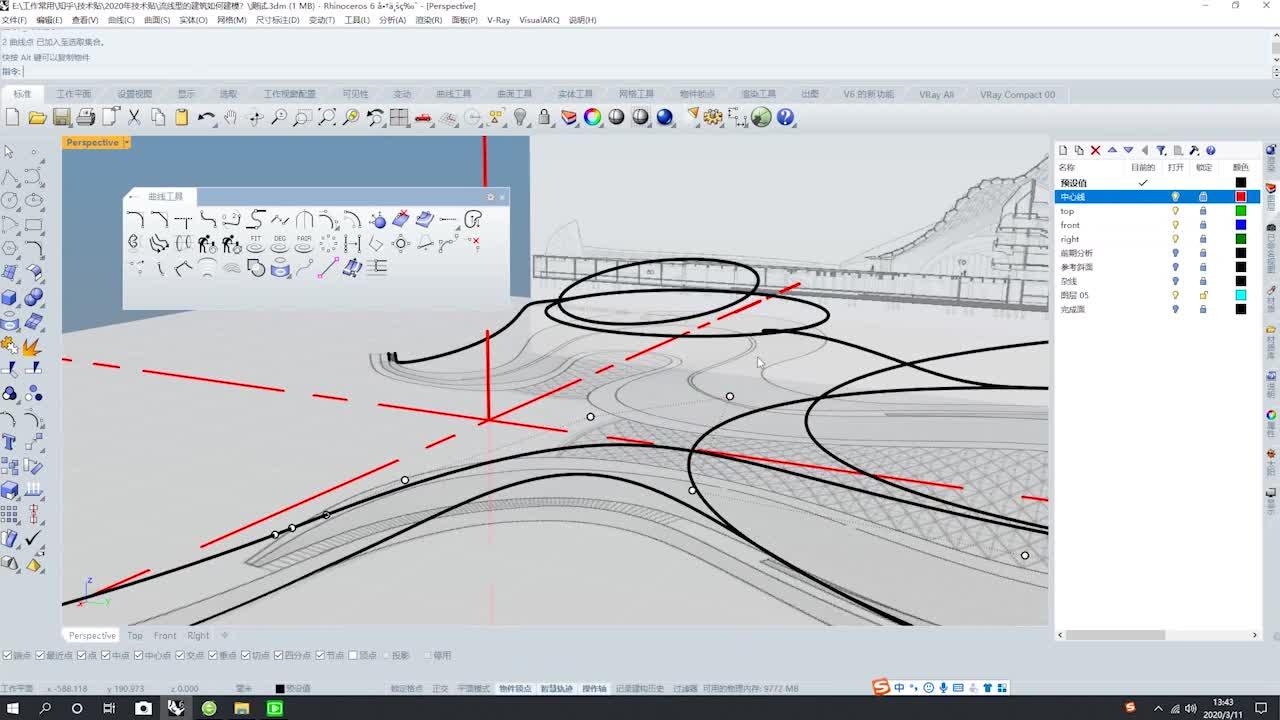Click the Paste clipboard icon
Screen dimensions: 1280x720
click(182, 117)
